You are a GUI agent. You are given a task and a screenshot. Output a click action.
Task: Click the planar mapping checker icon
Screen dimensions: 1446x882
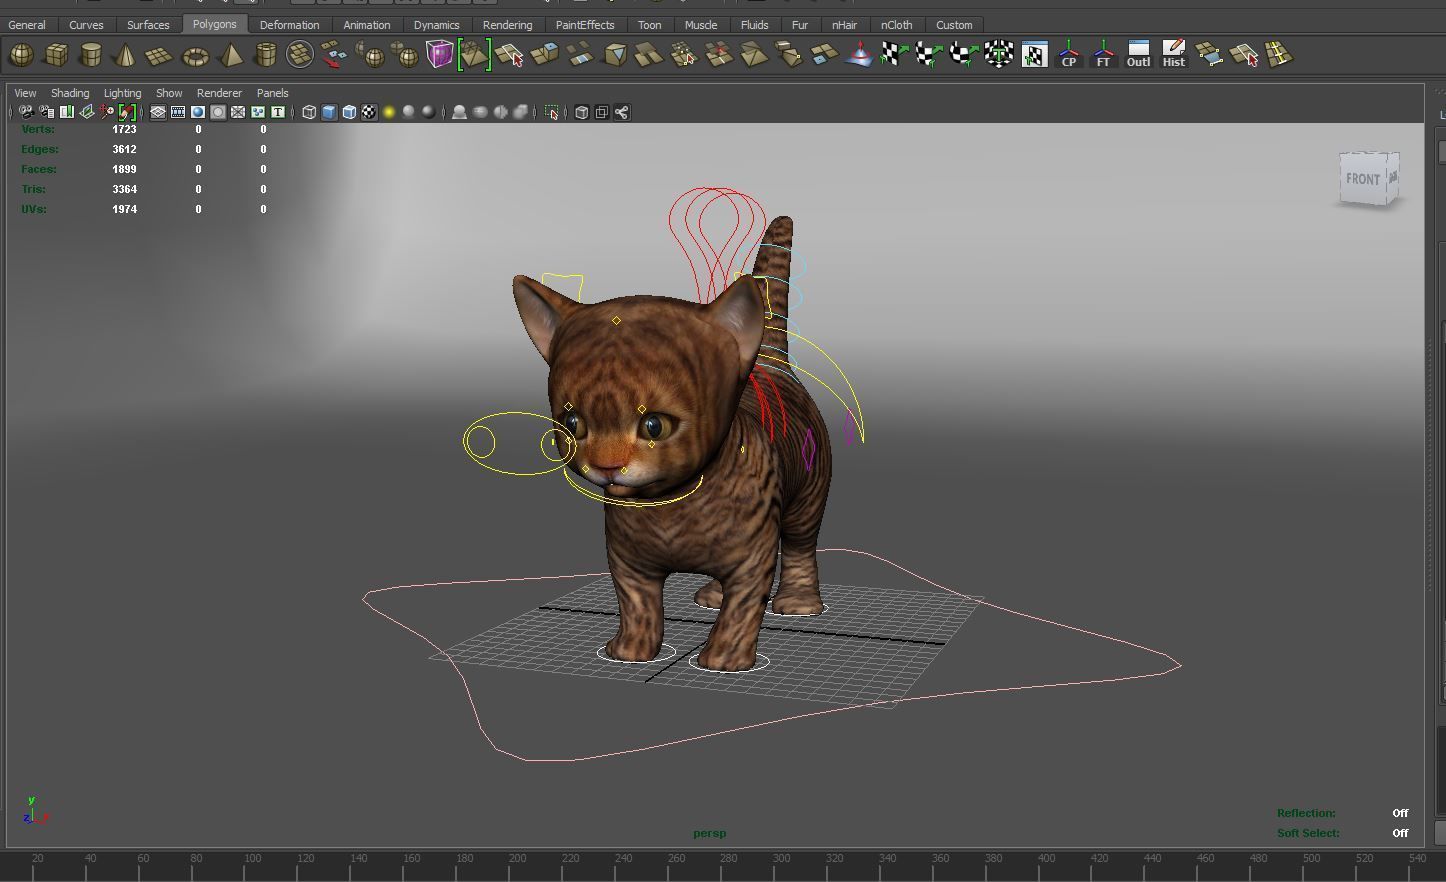[894, 55]
